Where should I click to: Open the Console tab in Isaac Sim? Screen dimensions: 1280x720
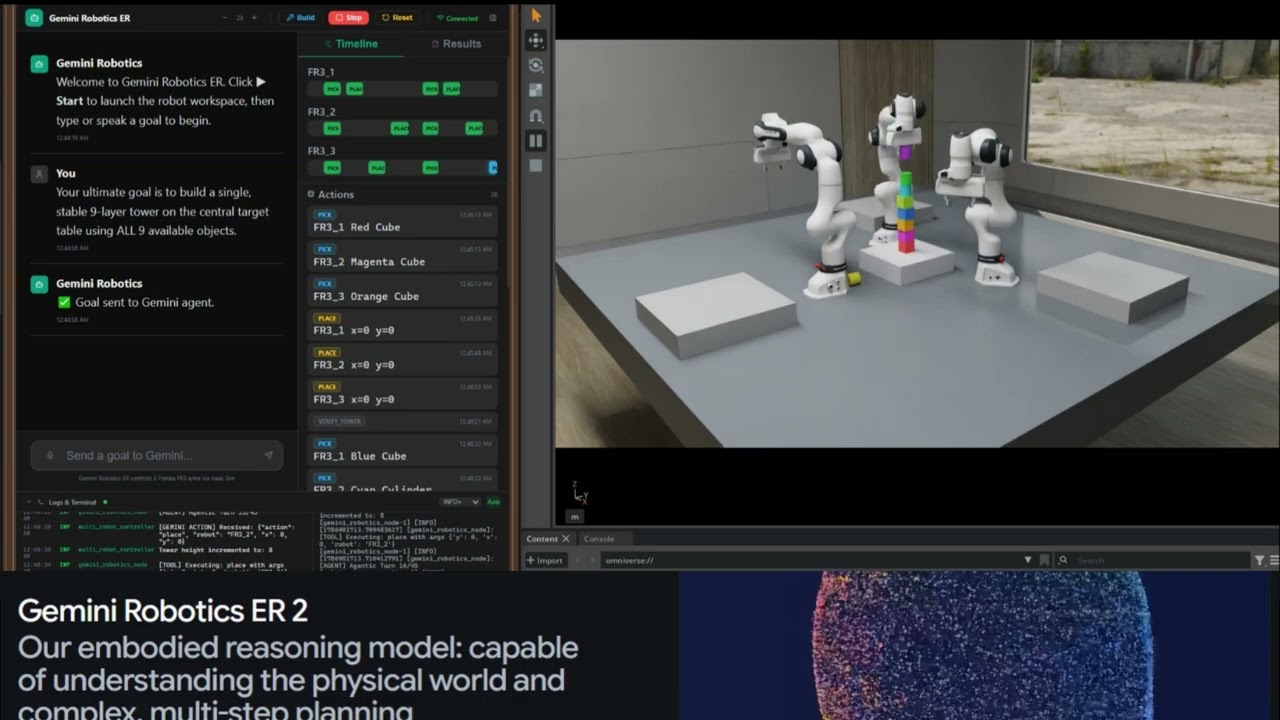click(x=599, y=539)
